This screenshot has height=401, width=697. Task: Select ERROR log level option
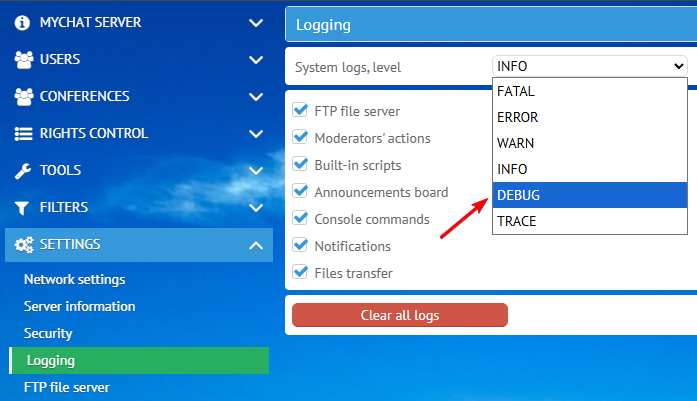(x=589, y=117)
